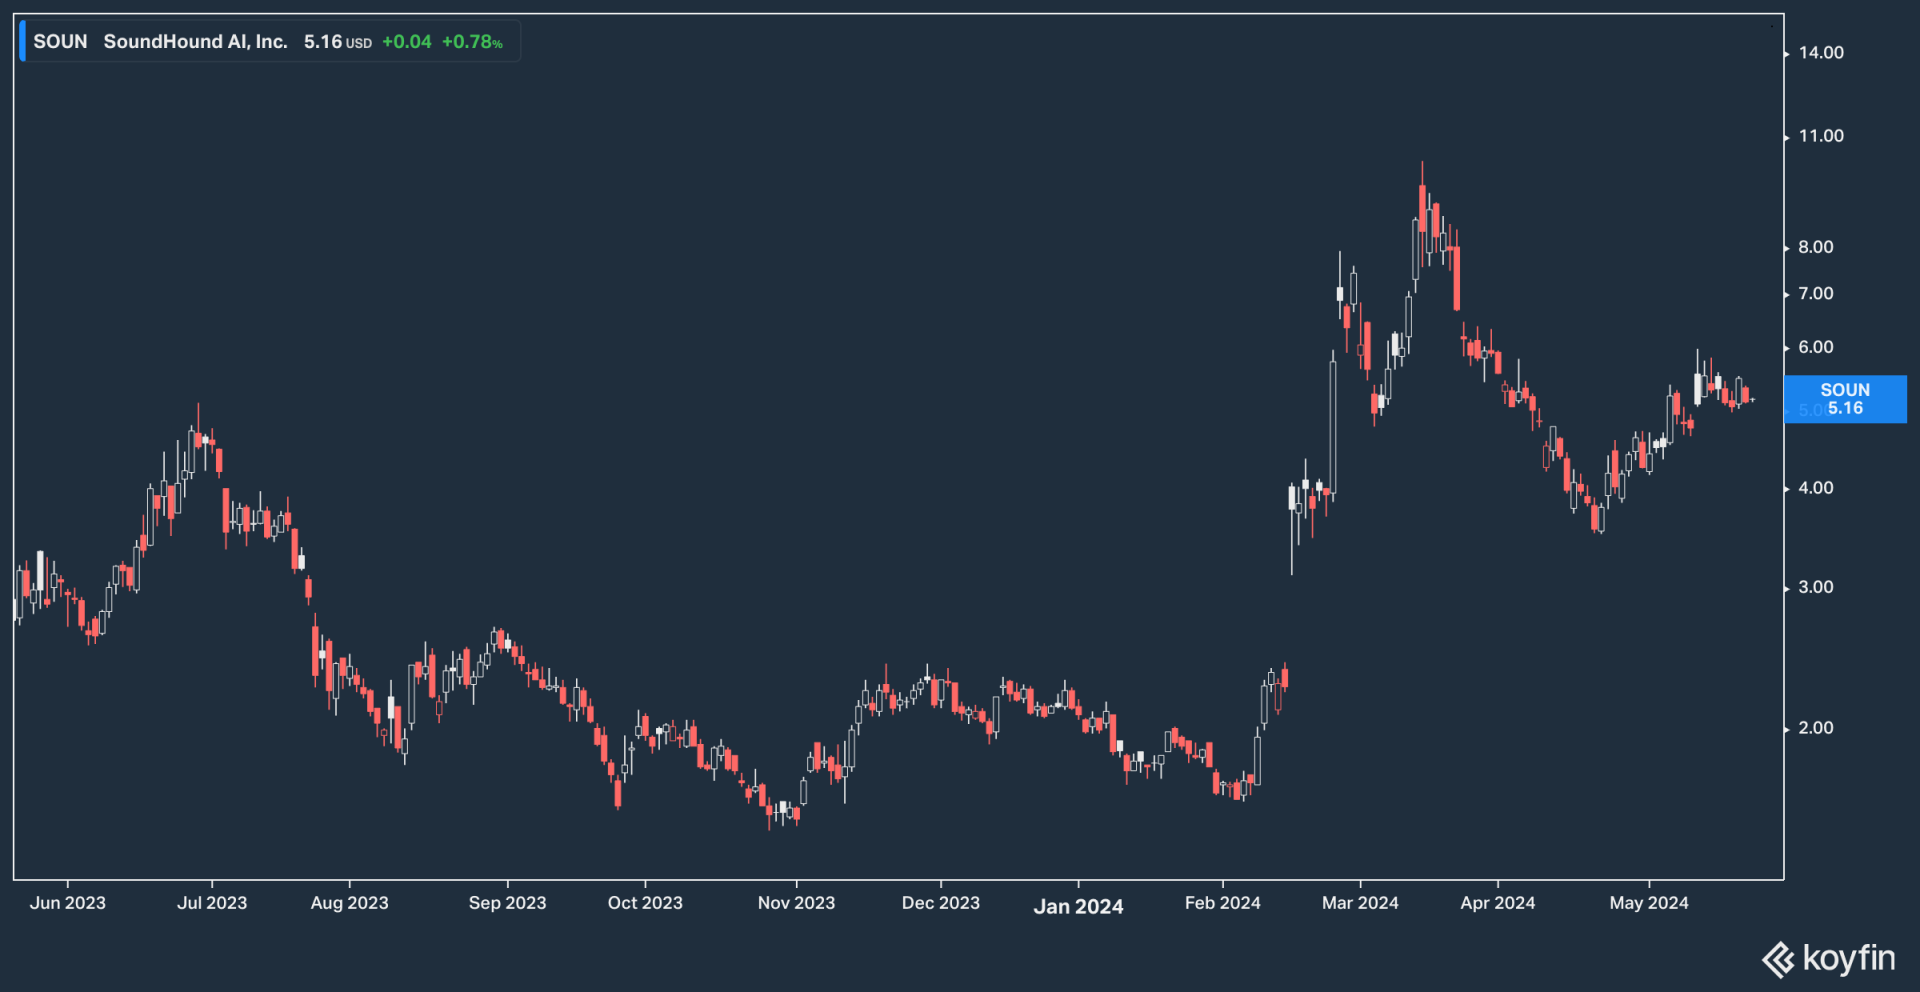The width and height of the screenshot is (1920, 992).
Task: Click the Koyfin logo icon
Action: coord(1778,960)
